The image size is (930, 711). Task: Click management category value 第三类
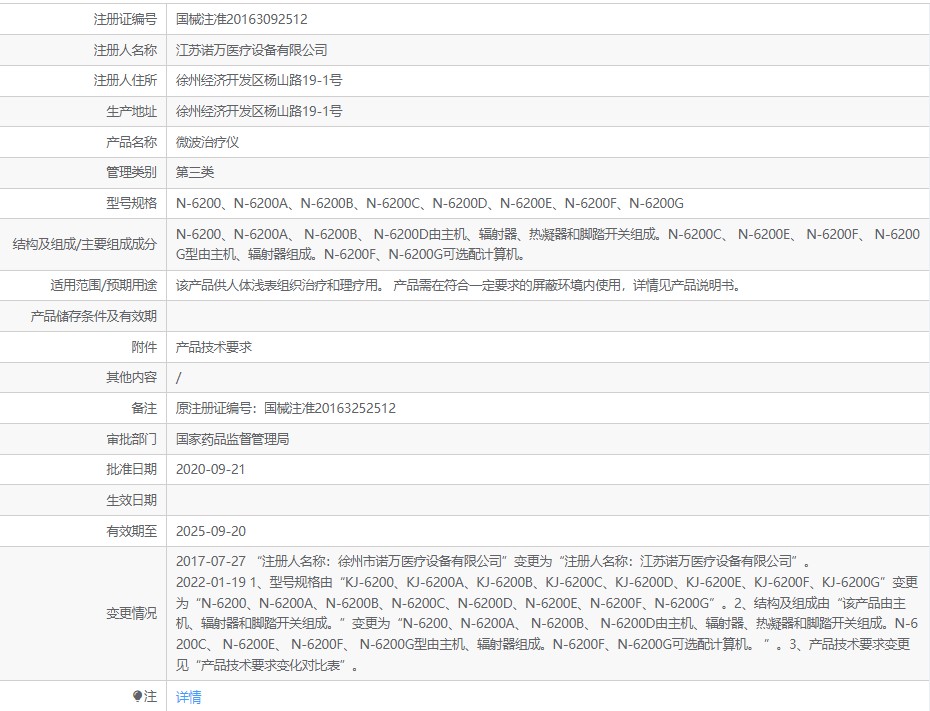pos(195,172)
